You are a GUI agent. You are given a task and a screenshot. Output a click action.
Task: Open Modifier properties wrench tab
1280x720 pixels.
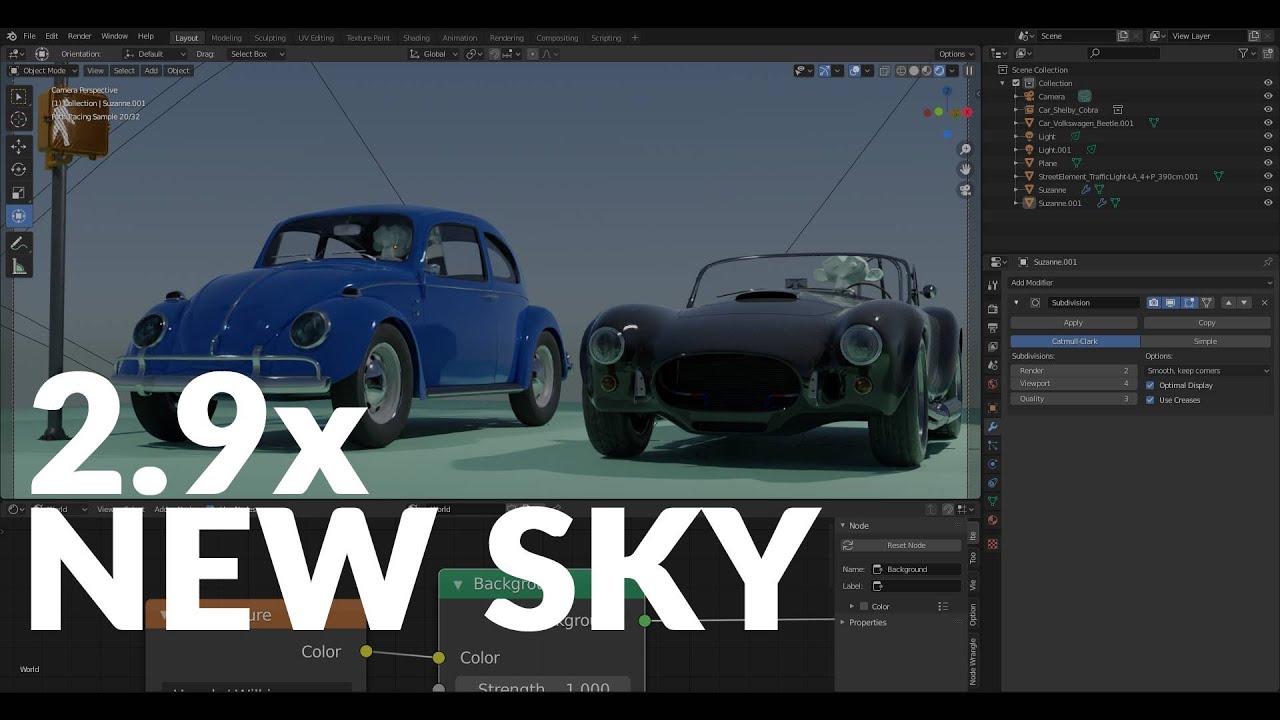(992, 427)
